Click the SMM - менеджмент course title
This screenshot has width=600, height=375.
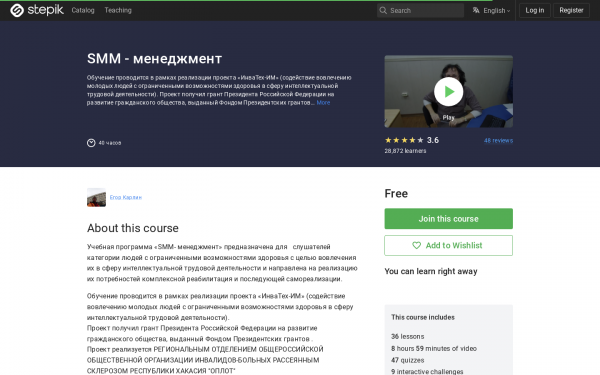[x=154, y=59]
